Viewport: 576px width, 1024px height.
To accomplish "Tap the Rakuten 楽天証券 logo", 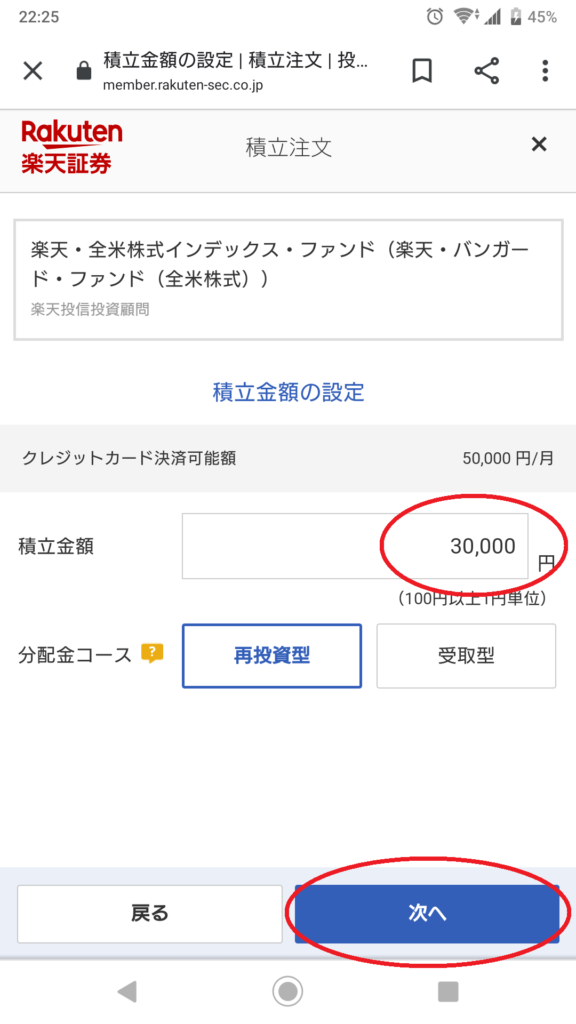I will [x=71, y=147].
